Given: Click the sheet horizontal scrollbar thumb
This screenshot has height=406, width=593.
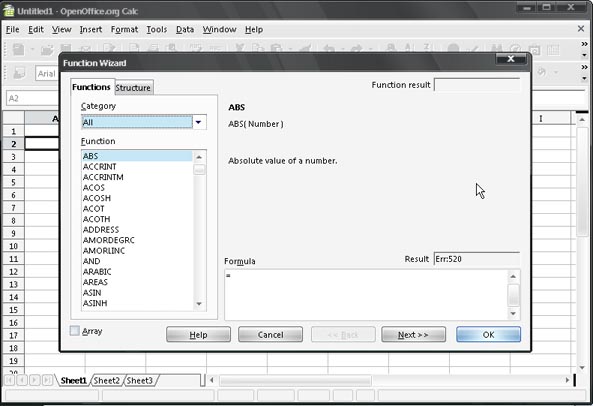Looking at the screenshot, I should 295,380.
